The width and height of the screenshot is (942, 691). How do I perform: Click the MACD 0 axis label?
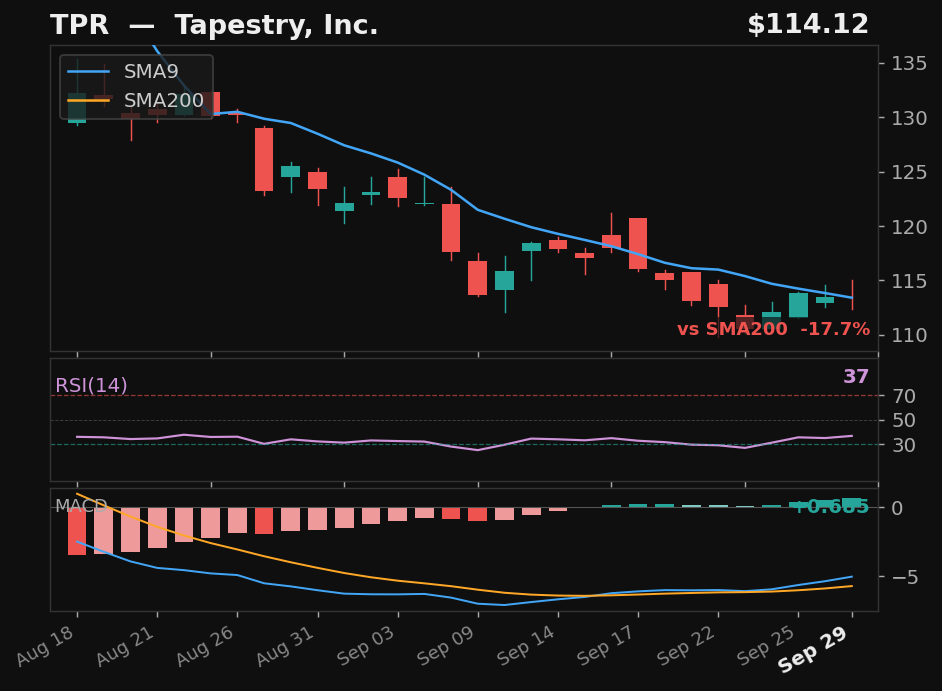coord(897,508)
